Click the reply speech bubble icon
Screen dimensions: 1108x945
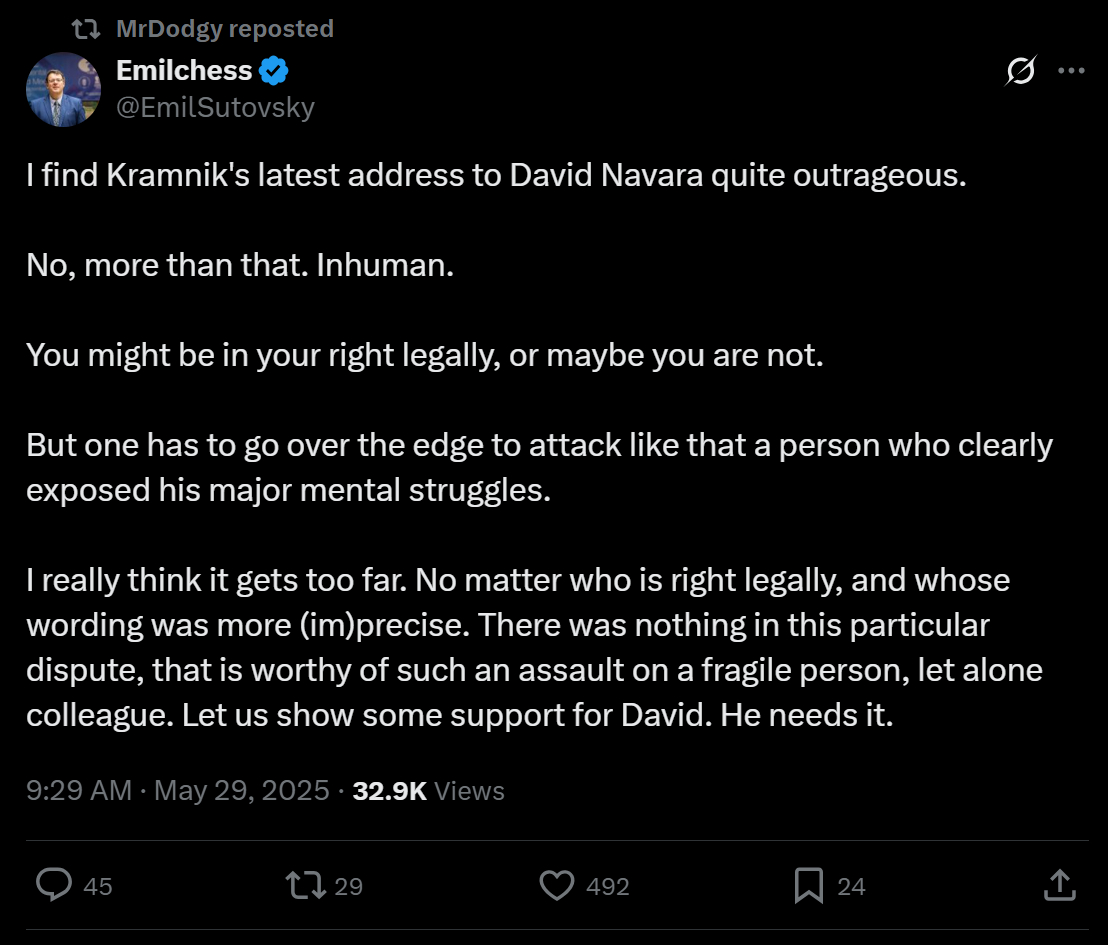pos(54,885)
